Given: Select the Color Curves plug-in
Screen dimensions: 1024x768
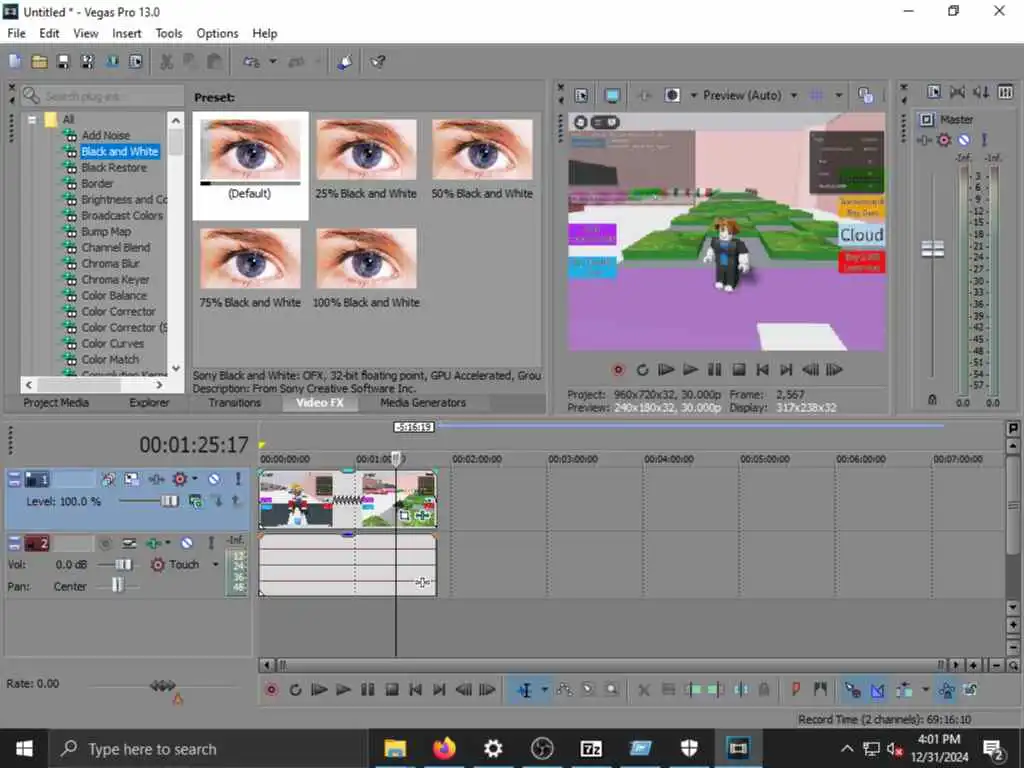Looking at the screenshot, I should click(112, 344).
